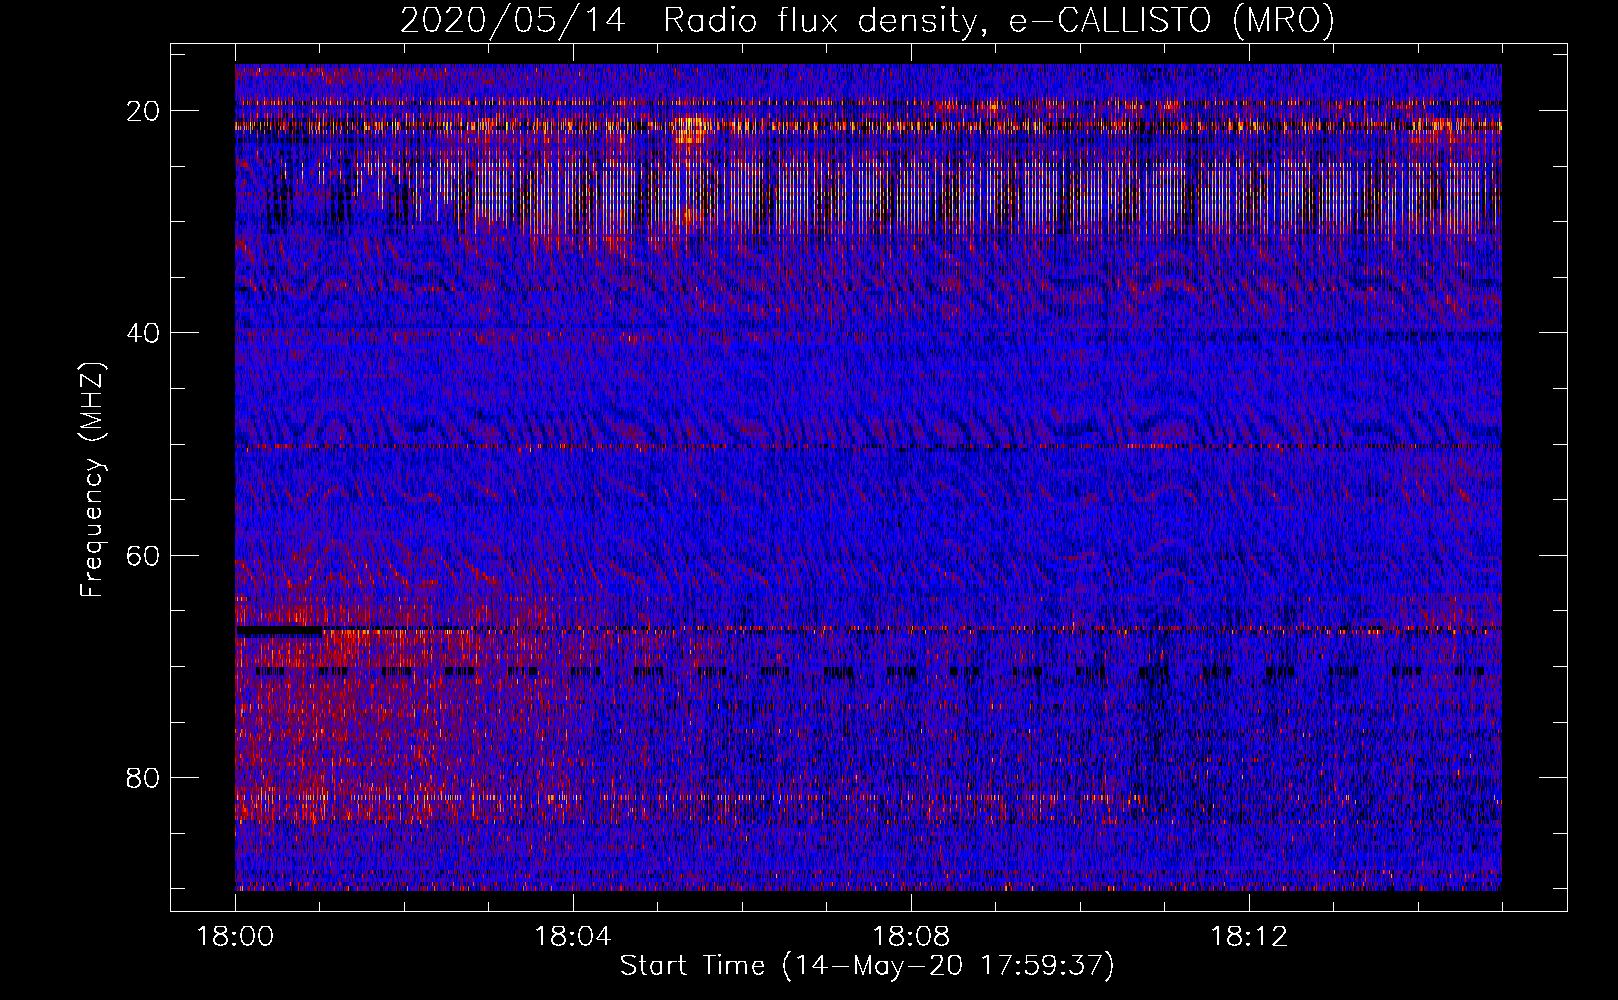Click the 'Start Time (14-May-20 17:59:37)' axis label

[867, 966]
